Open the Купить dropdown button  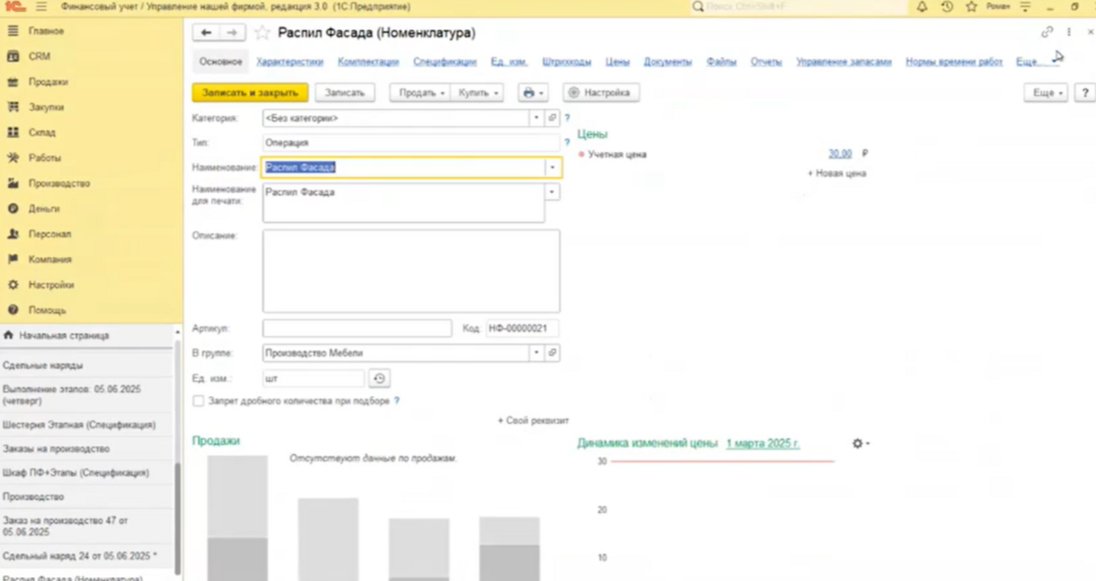pos(477,93)
